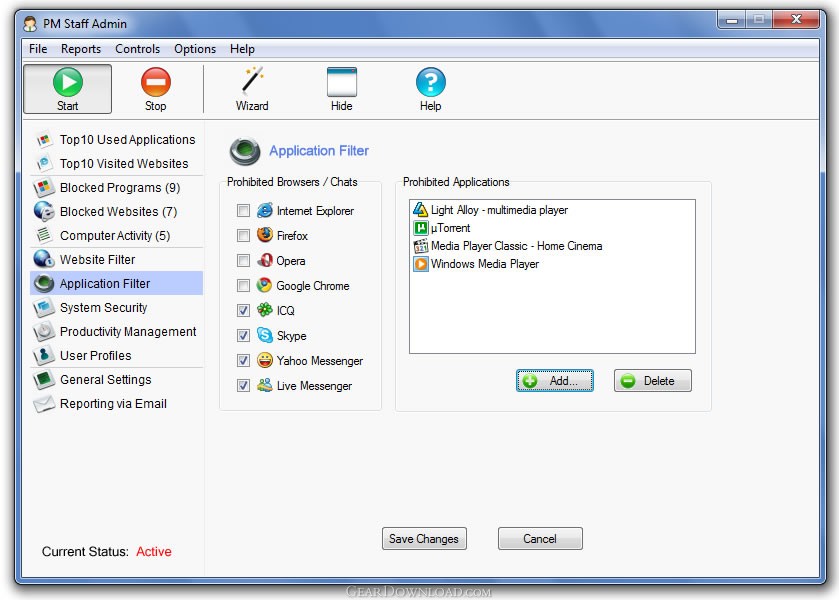Click the Application Filter page heading
This screenshot has width=839, height=600.
click(319, 151)
